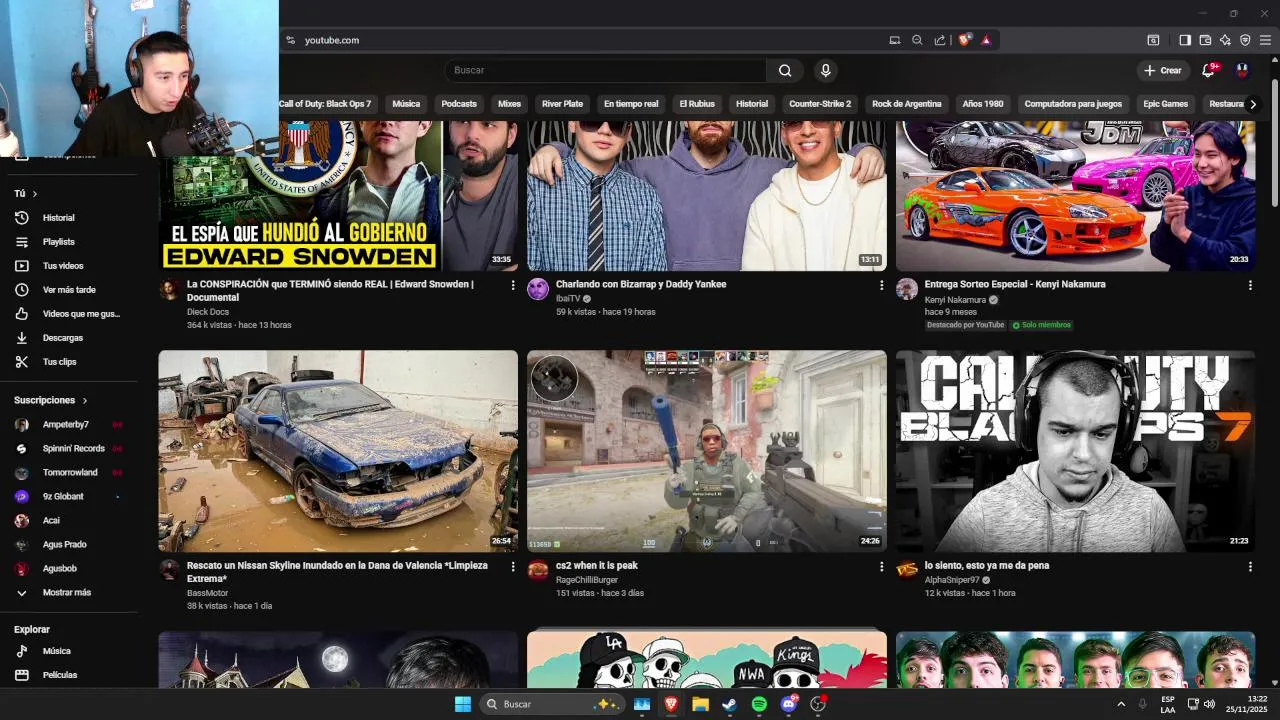Image resolution: width=1280 pixels, height=720 pixels.
Task: Open the account avatar menu
Action: 1242,70
